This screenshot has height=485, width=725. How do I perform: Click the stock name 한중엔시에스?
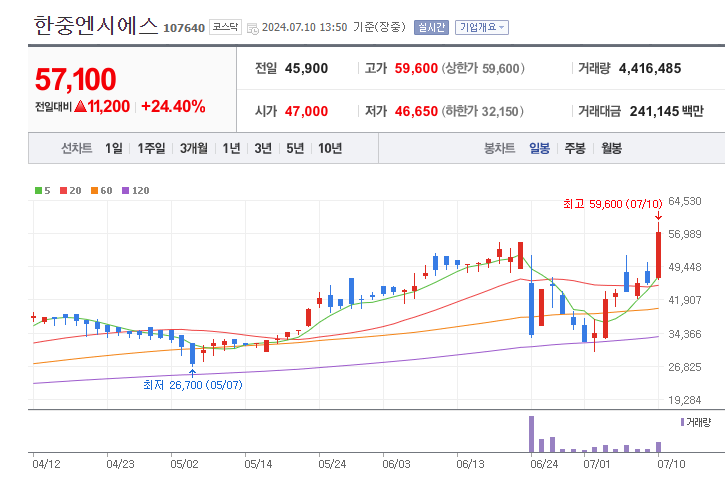pos(96,25)
